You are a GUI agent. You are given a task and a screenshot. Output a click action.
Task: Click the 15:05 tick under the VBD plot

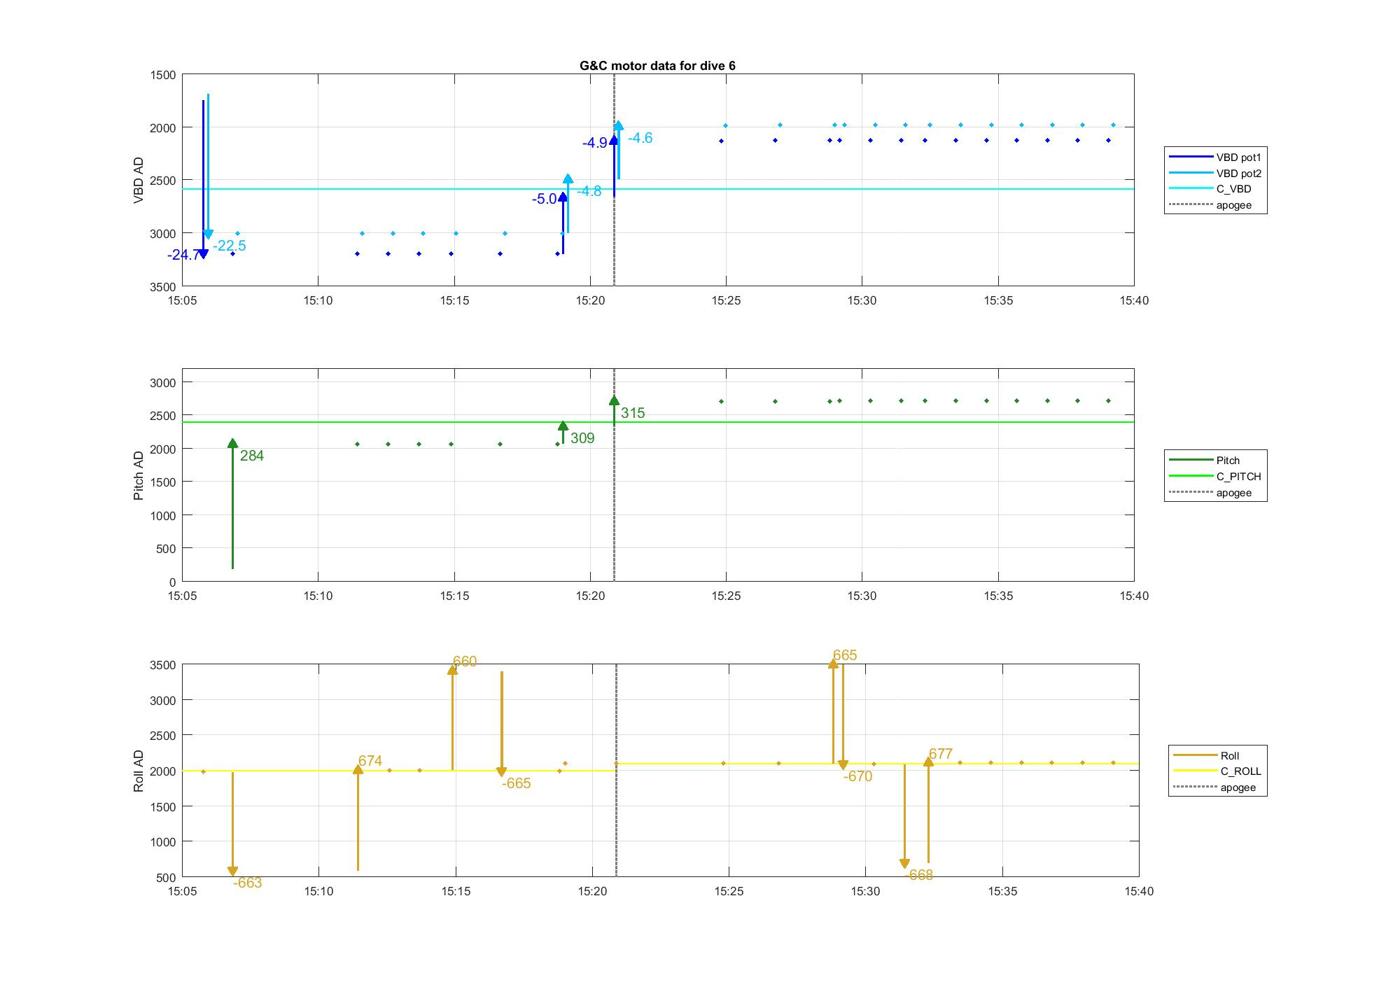(x=182, y=300)
